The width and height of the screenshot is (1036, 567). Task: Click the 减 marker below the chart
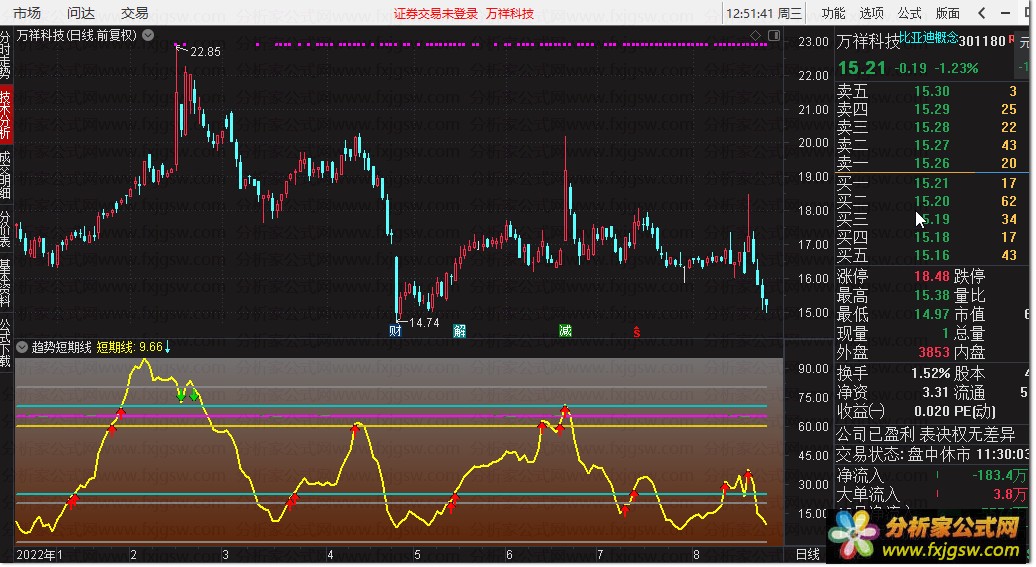point(565,331)
